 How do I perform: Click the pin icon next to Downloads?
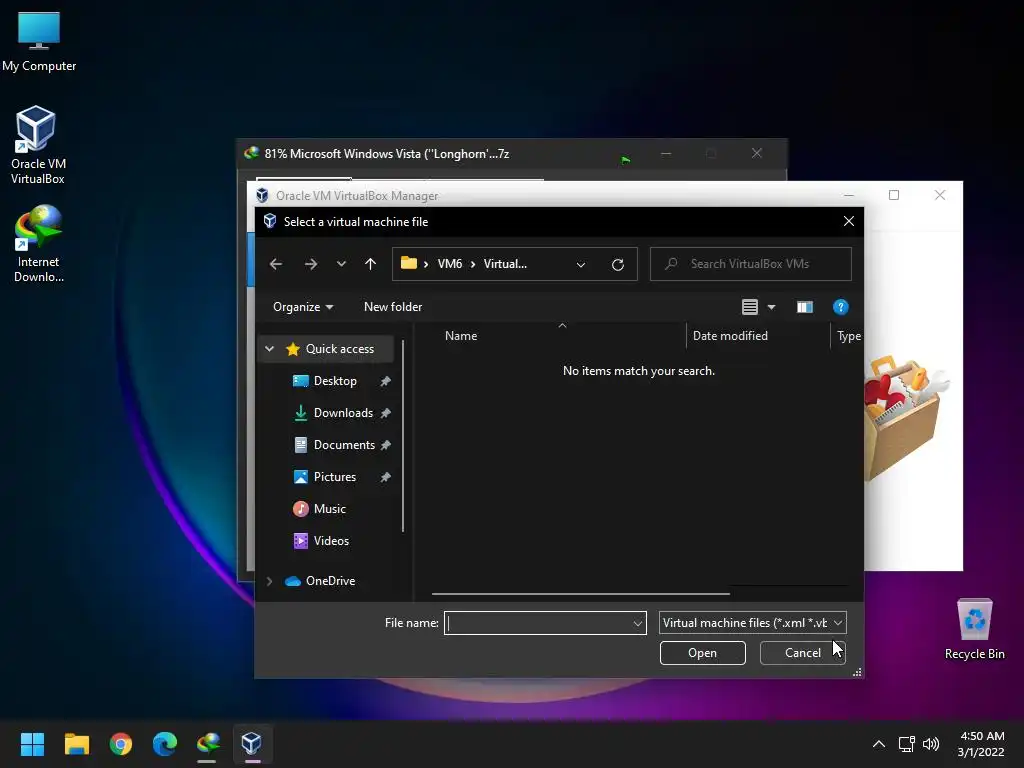tap(385, 413)
